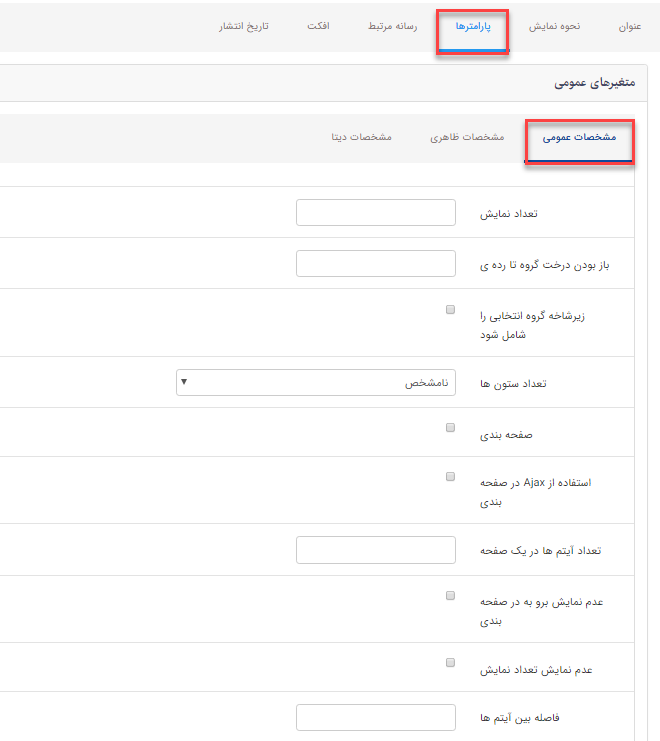Click the تعداد نمایش input field
The height and width of the screenshot is (741, 660).
point(376,213)
